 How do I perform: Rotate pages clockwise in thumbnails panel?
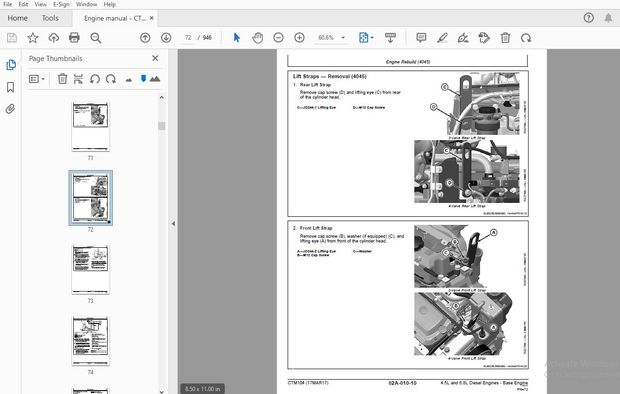click(111, 79)
